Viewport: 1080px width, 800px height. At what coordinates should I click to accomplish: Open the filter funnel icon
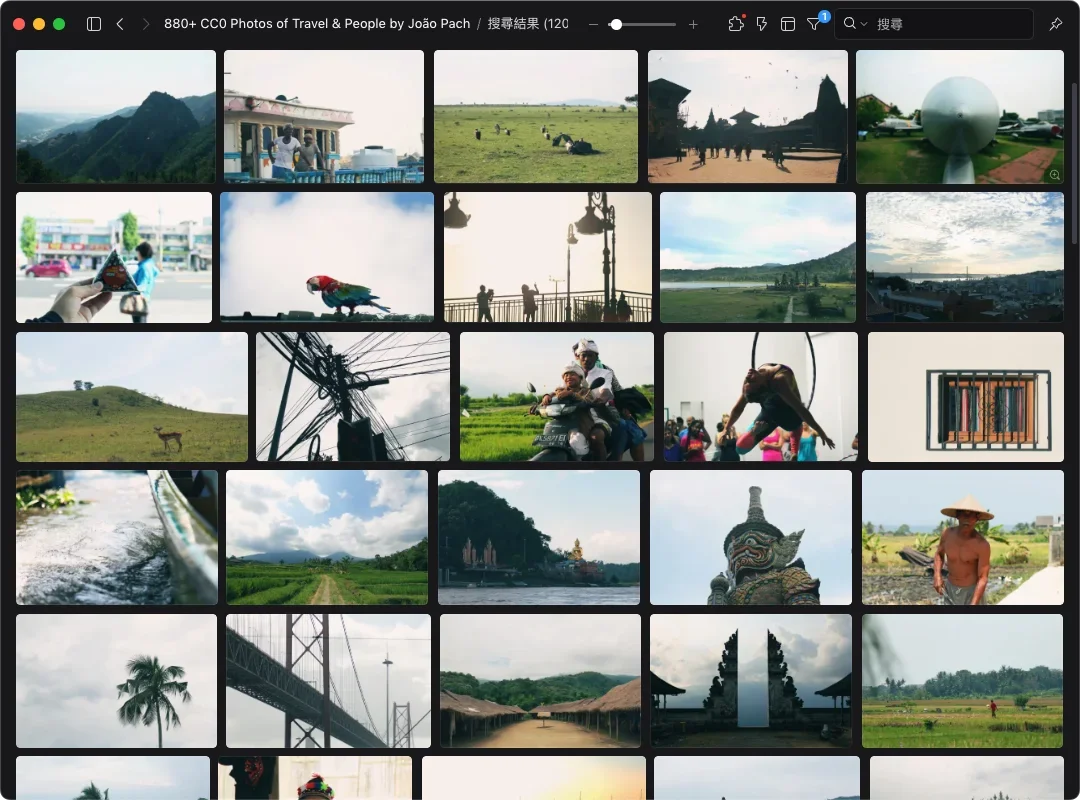(x=814, y=24)
